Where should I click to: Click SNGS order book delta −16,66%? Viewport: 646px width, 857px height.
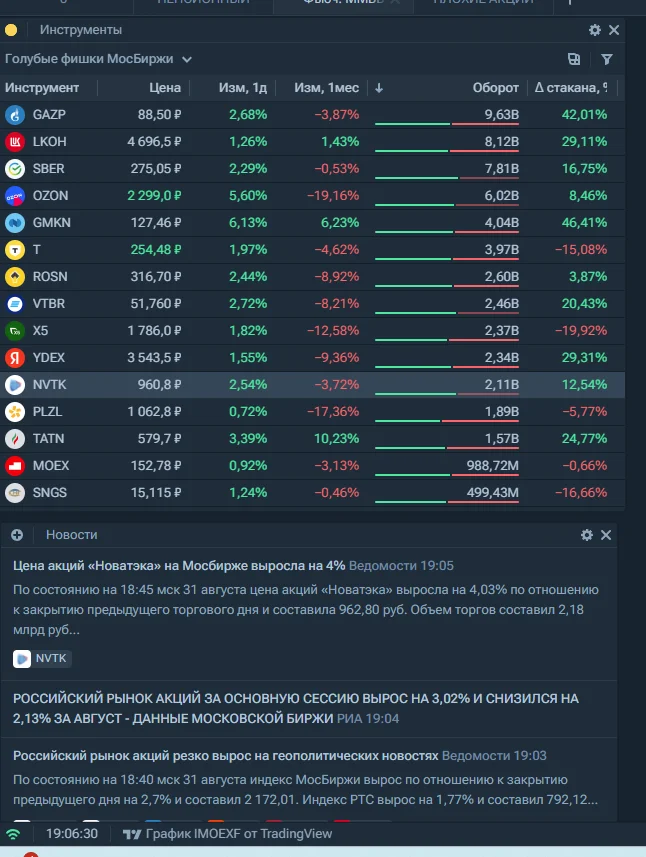pyautogui.click(x=581, y=493)
